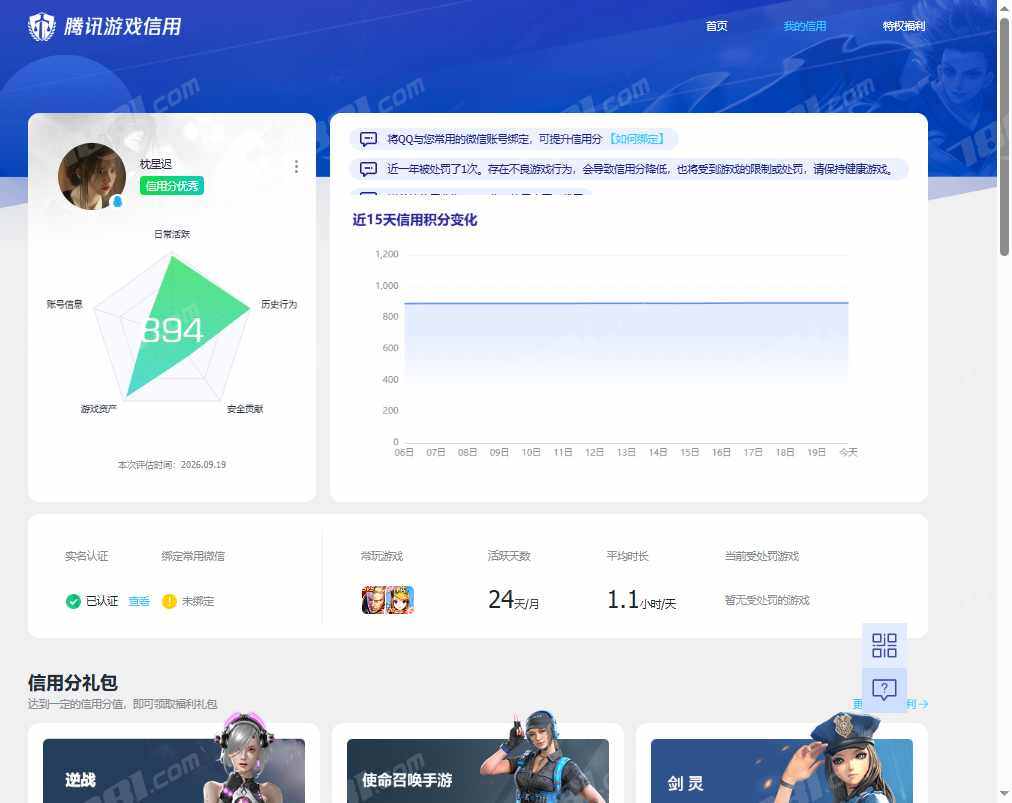Click the 游戏资产 radar axis label
The image size is (1012, 803).
click(99, 409)
